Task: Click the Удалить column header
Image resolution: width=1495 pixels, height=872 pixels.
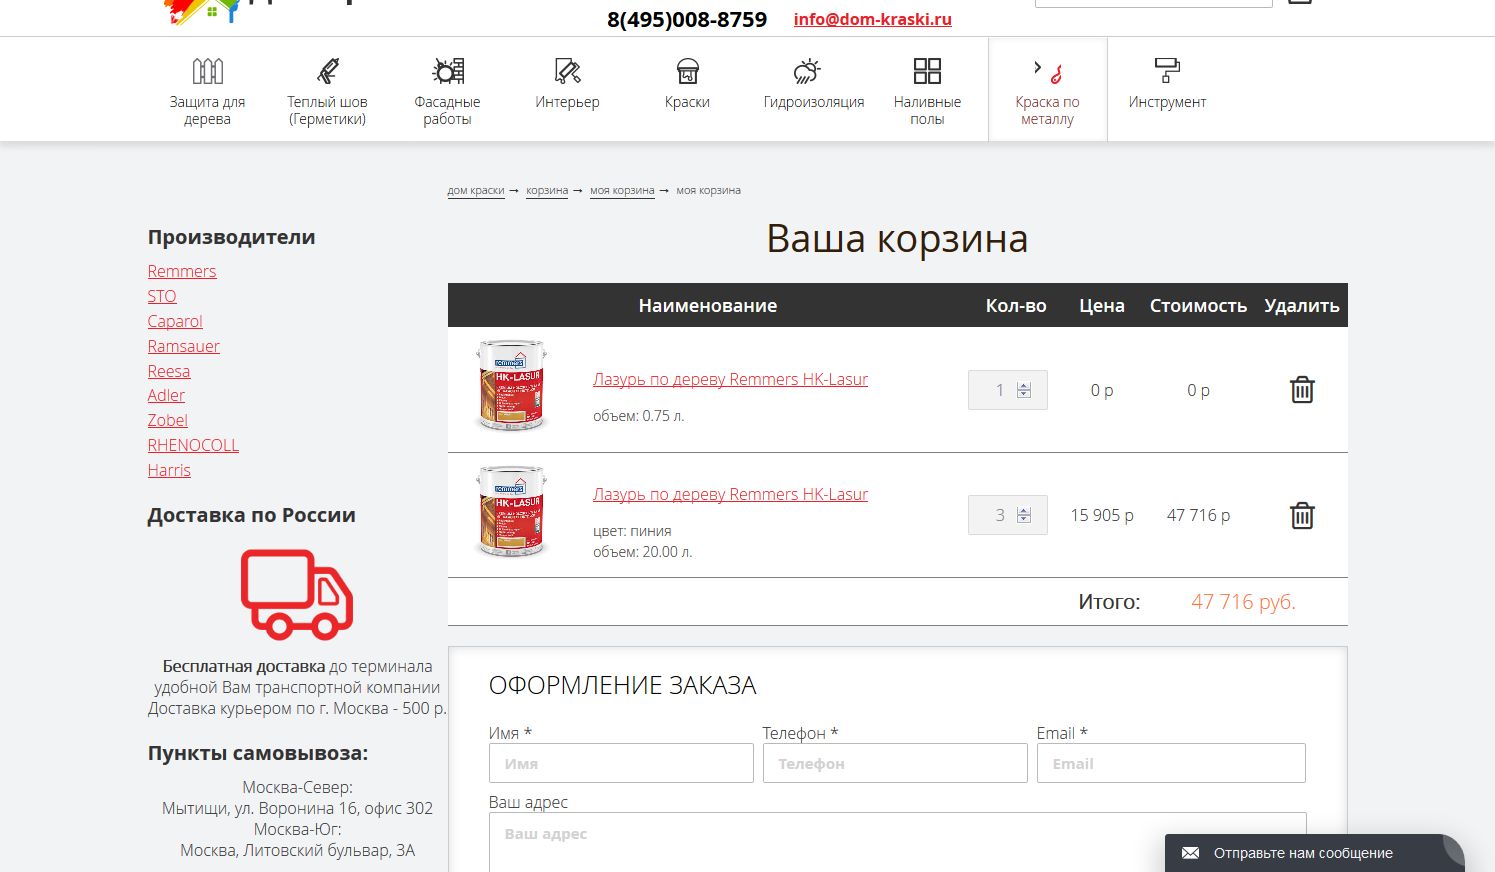Action: [x=1302, y=306]
